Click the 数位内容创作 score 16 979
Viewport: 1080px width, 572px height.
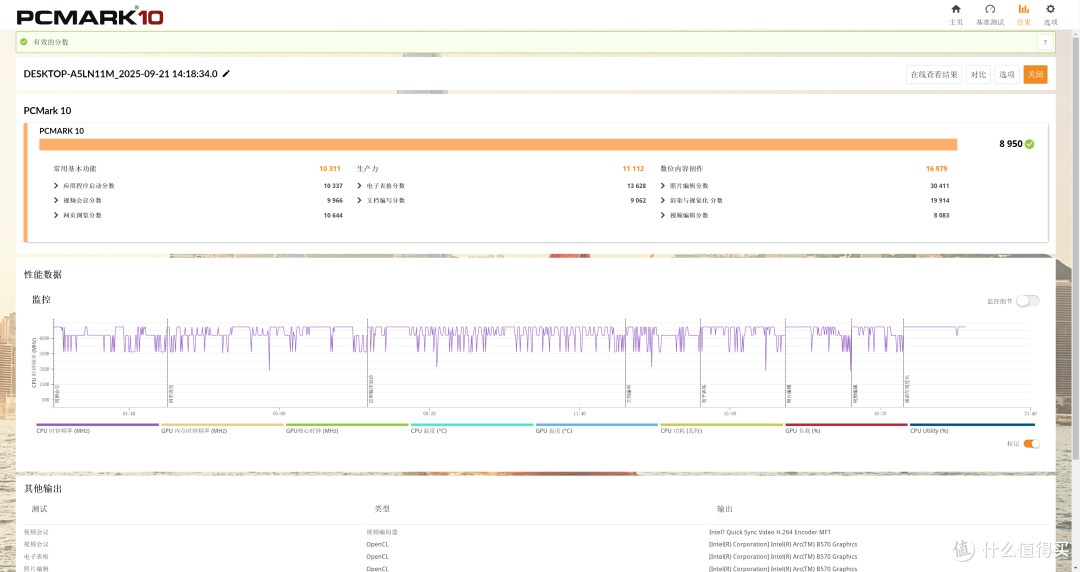937,169
